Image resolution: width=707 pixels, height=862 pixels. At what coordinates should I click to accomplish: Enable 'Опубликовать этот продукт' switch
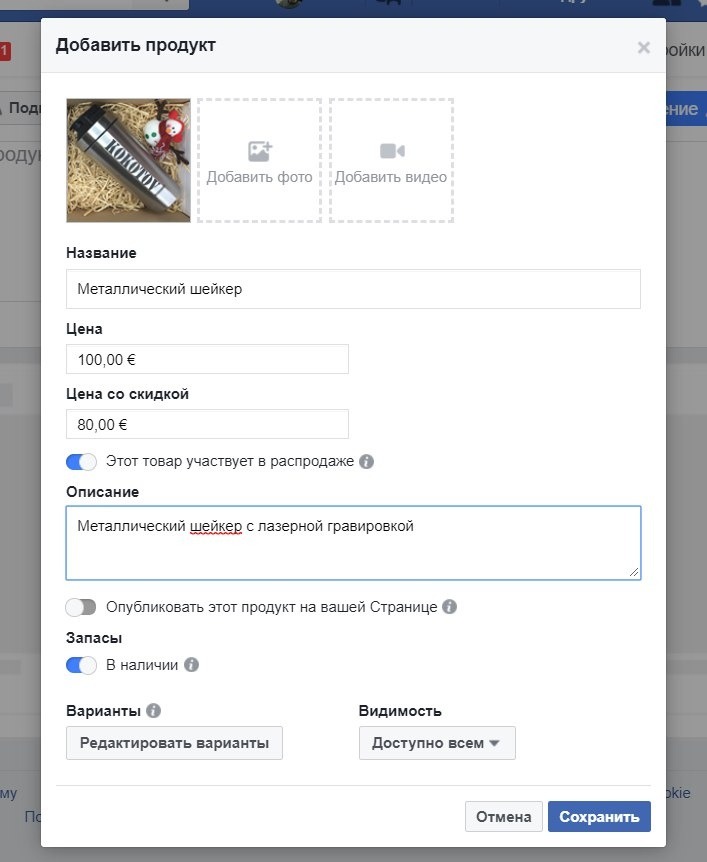click(x=81, y=607)
